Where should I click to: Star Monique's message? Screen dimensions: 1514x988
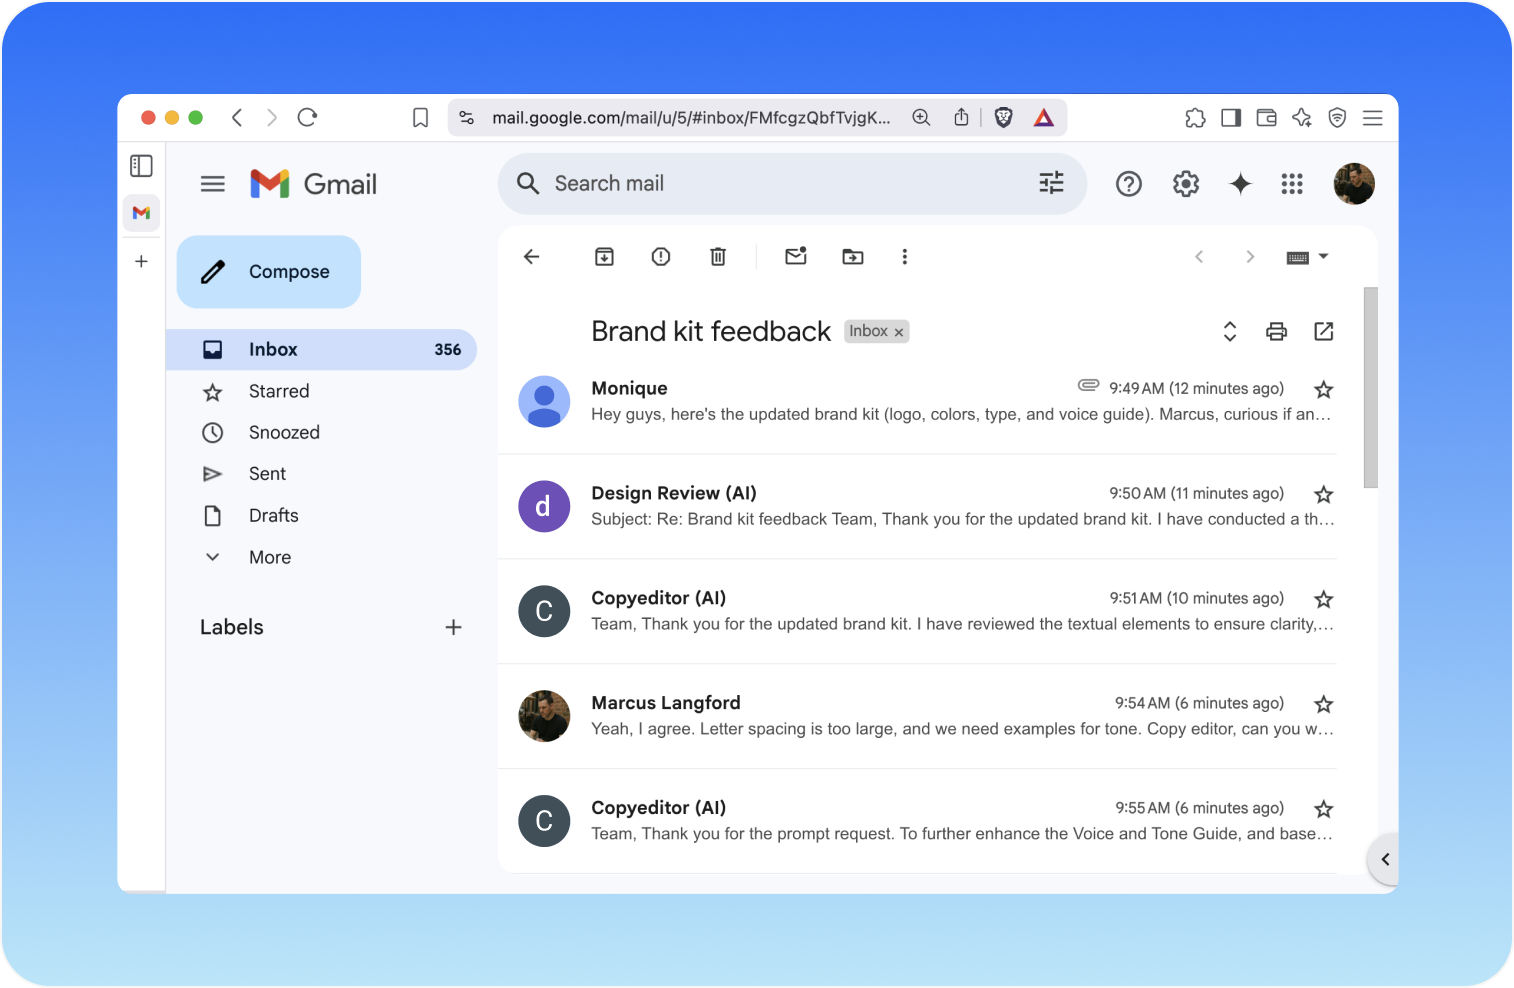click(1324, 389)
